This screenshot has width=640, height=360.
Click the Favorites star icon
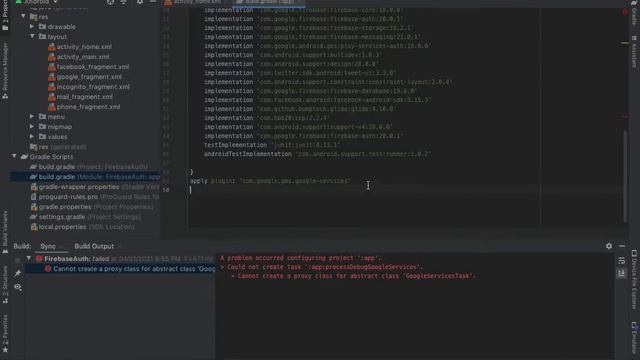click(x=5, y=350)
